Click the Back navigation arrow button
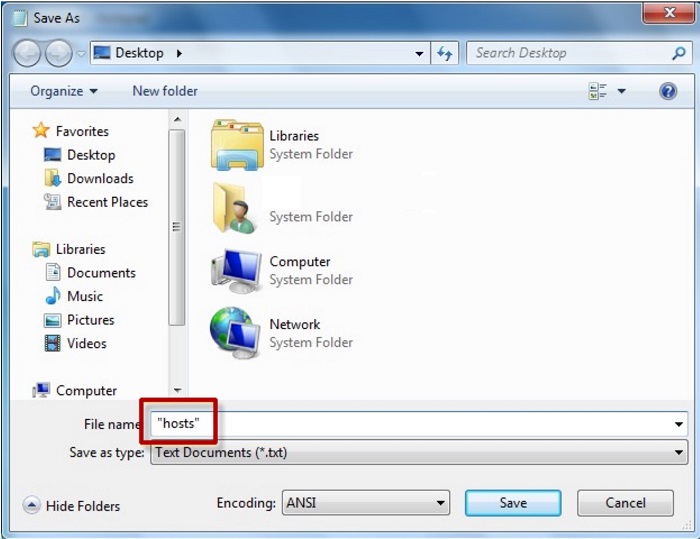The width and height of the screenshot is (700, 539). tap(27, 53)
